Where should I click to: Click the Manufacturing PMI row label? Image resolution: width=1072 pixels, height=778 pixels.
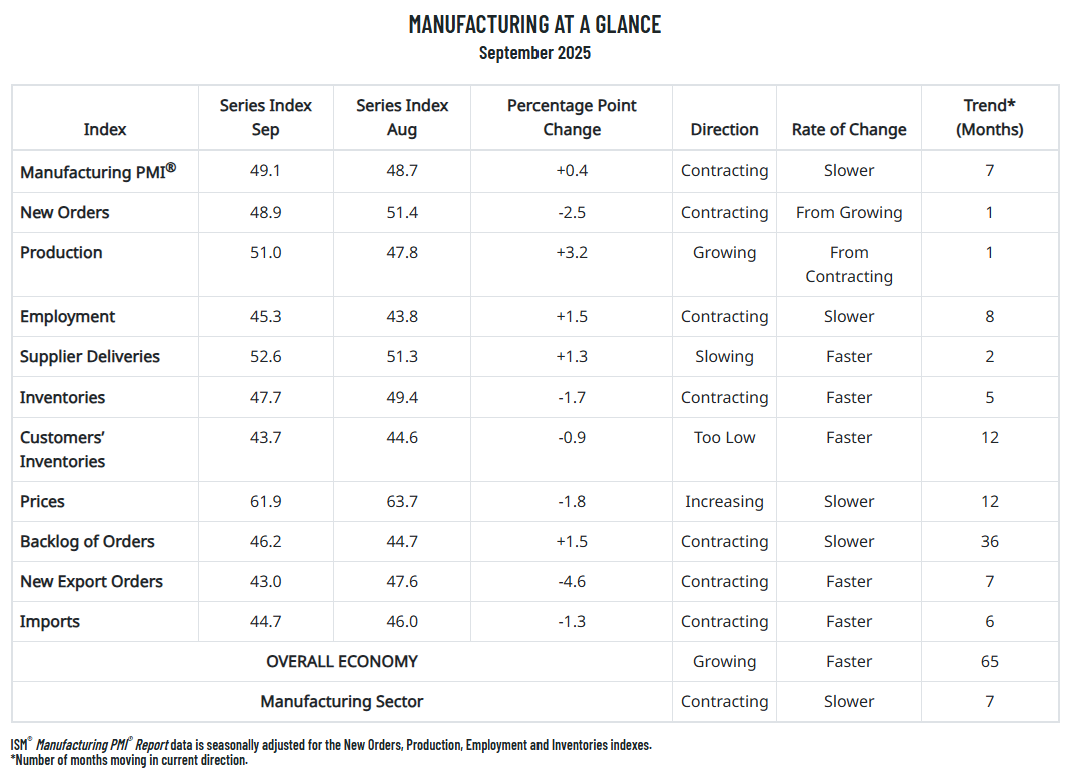coord(98,171)
